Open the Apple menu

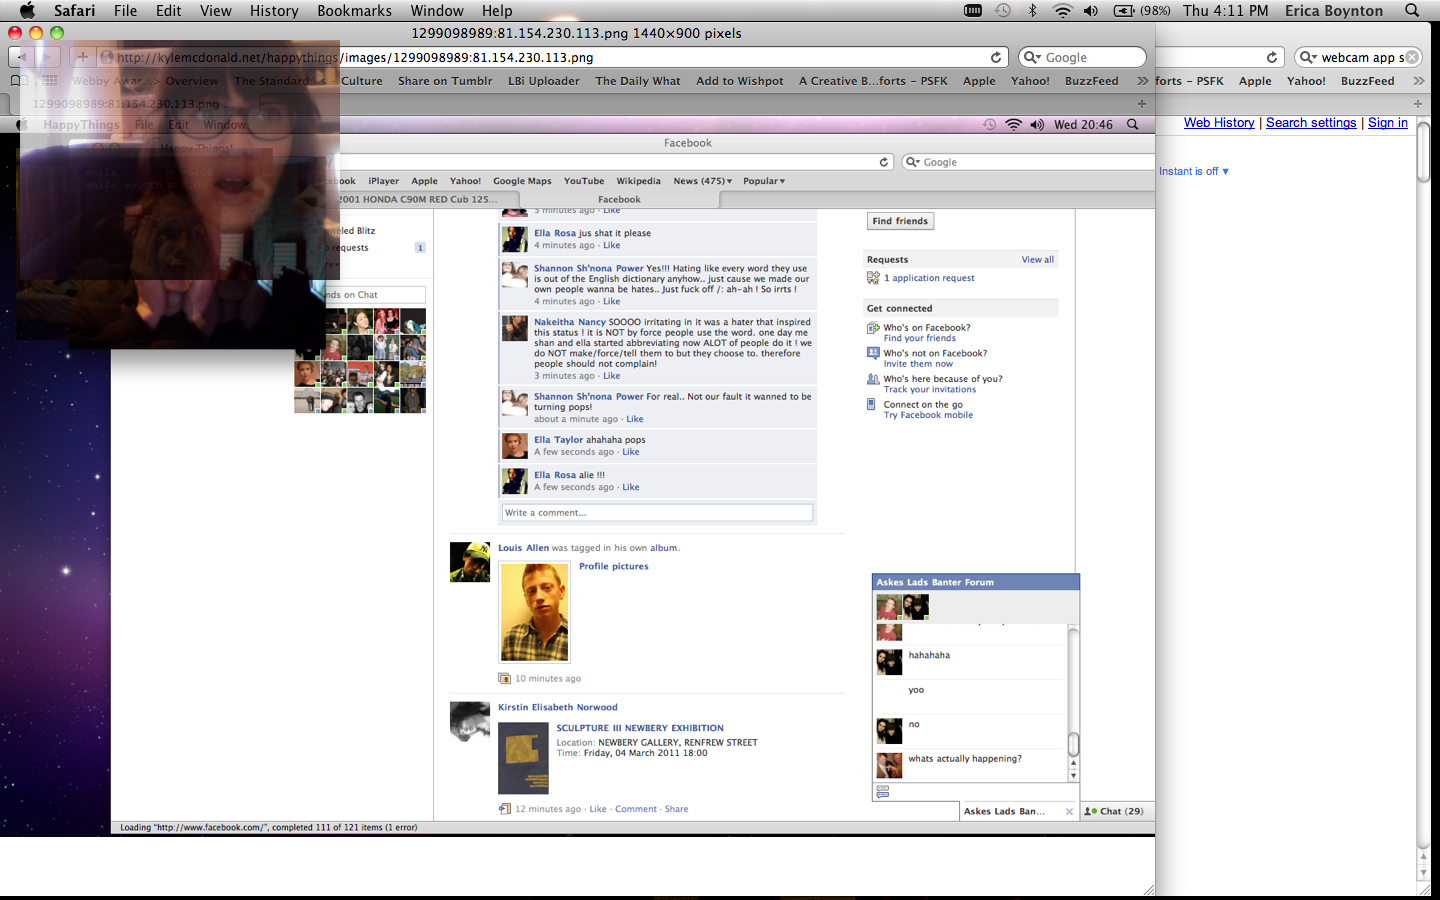tap(27, 10)
